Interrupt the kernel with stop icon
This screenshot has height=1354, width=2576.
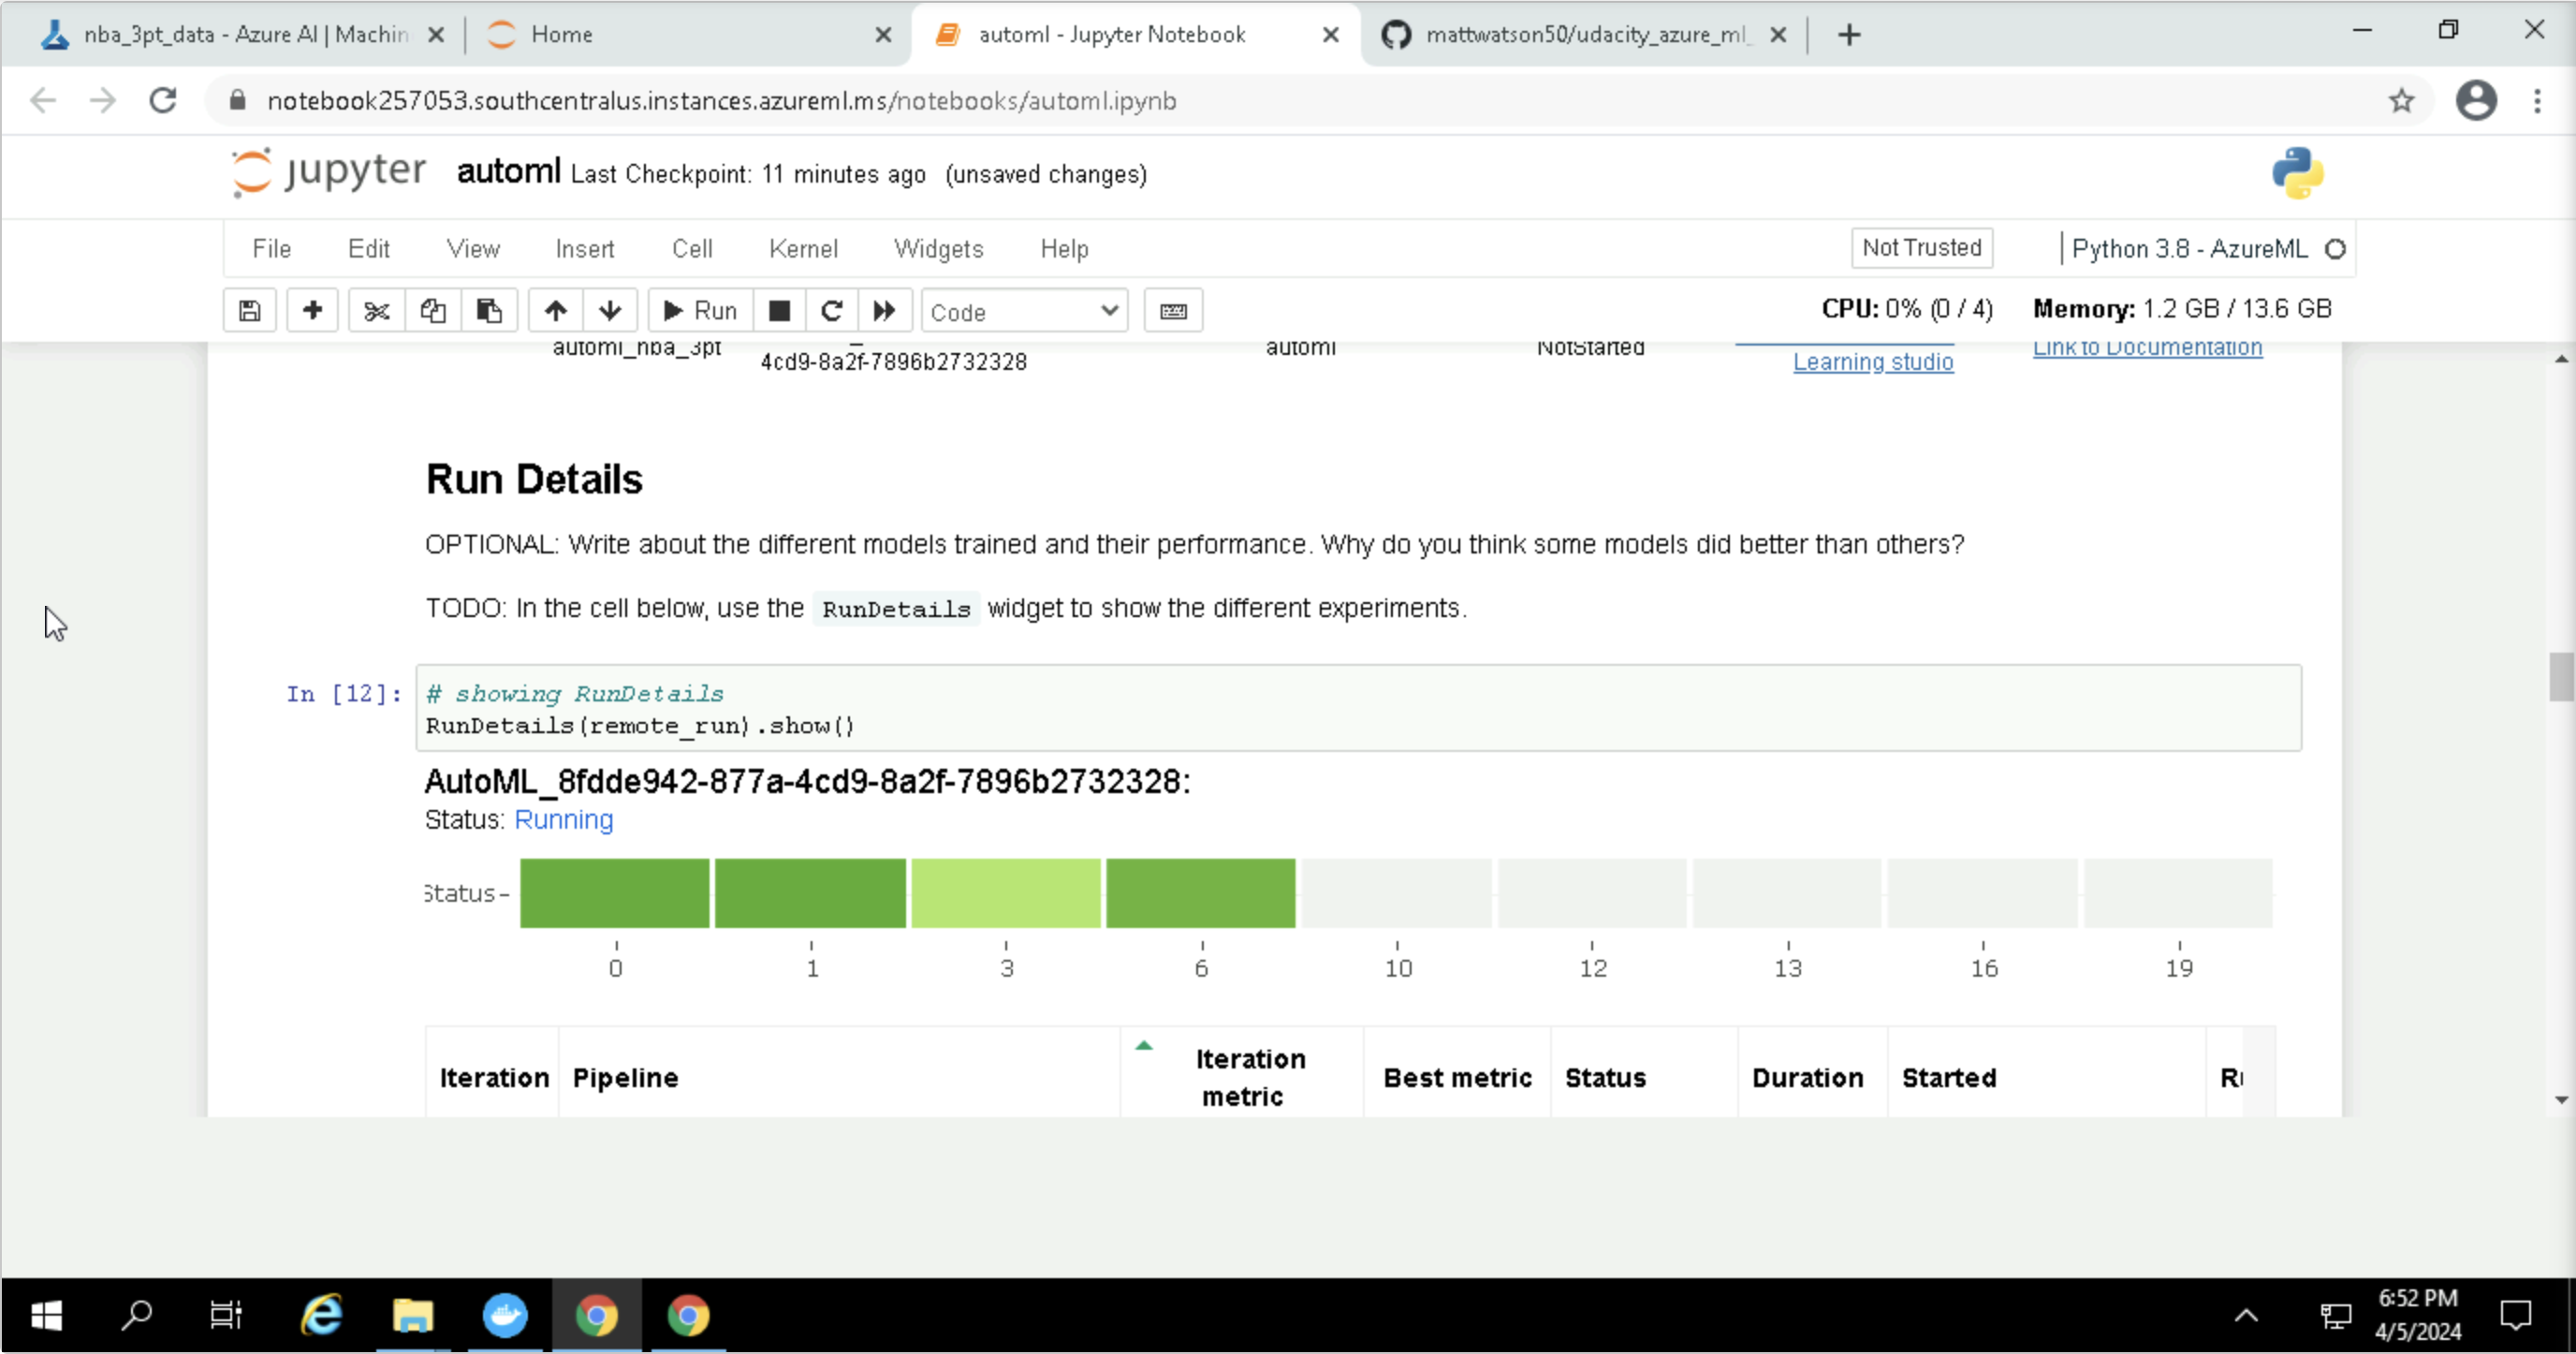coord(779,311)
